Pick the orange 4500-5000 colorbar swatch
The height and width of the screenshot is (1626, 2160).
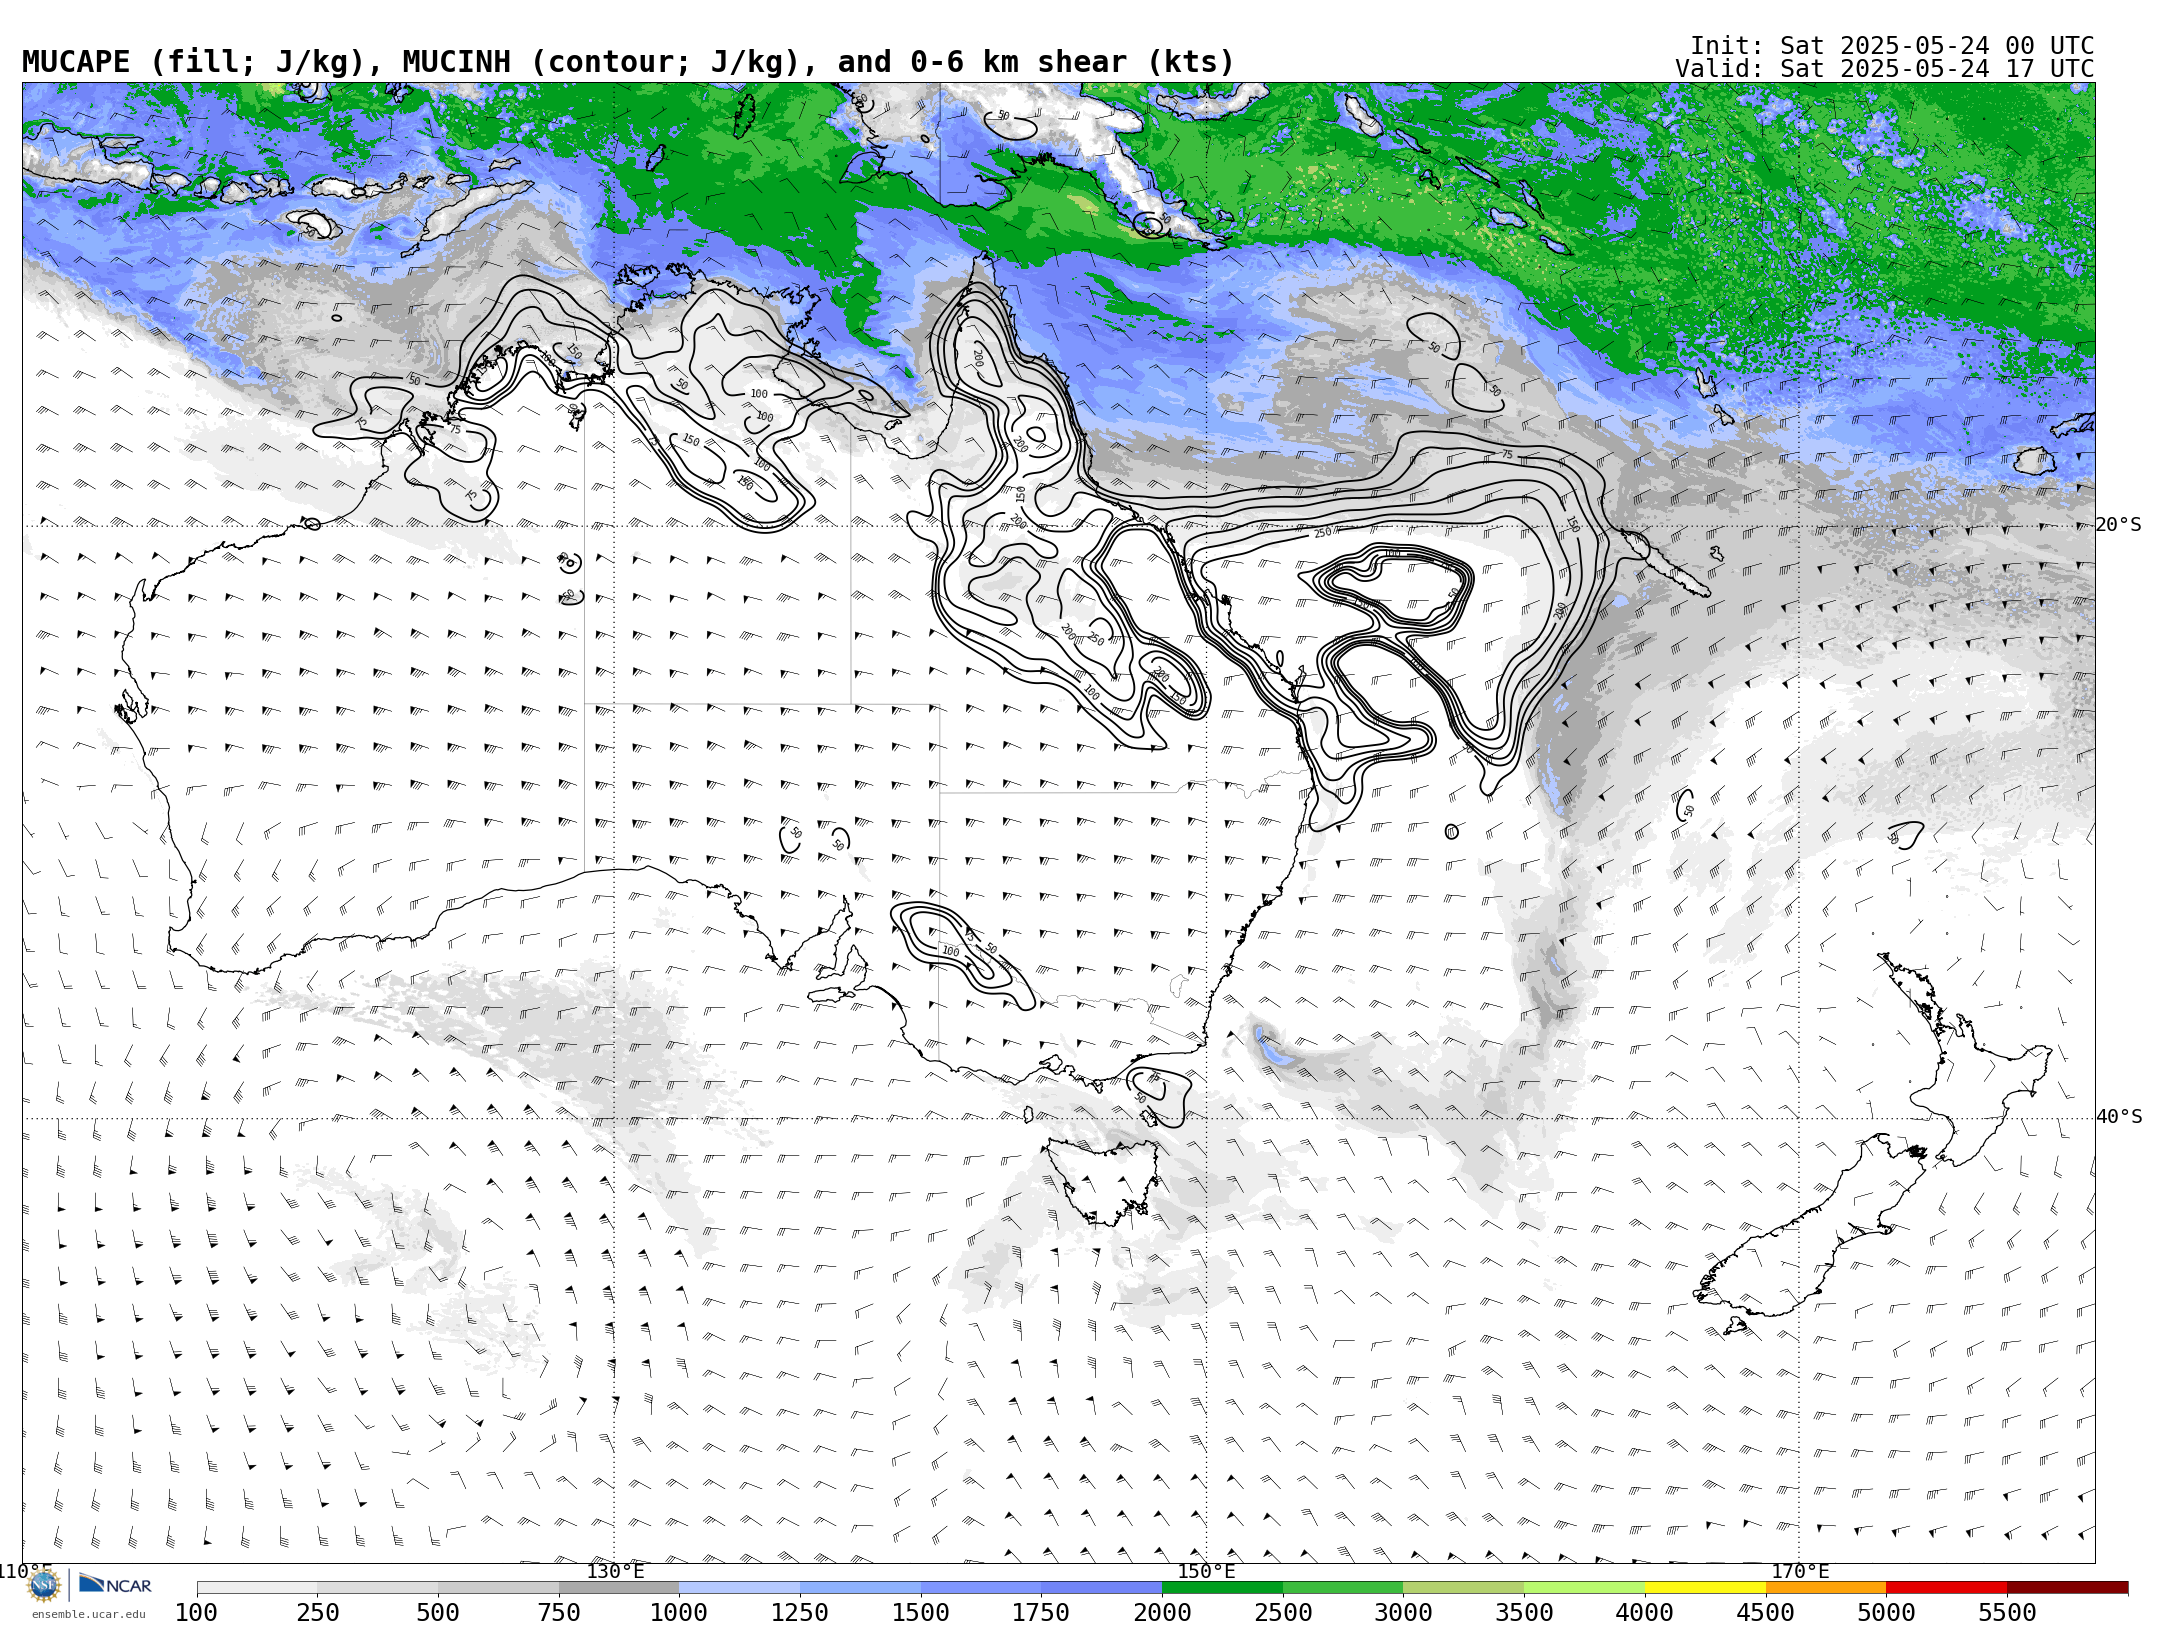[1825, 1587]
